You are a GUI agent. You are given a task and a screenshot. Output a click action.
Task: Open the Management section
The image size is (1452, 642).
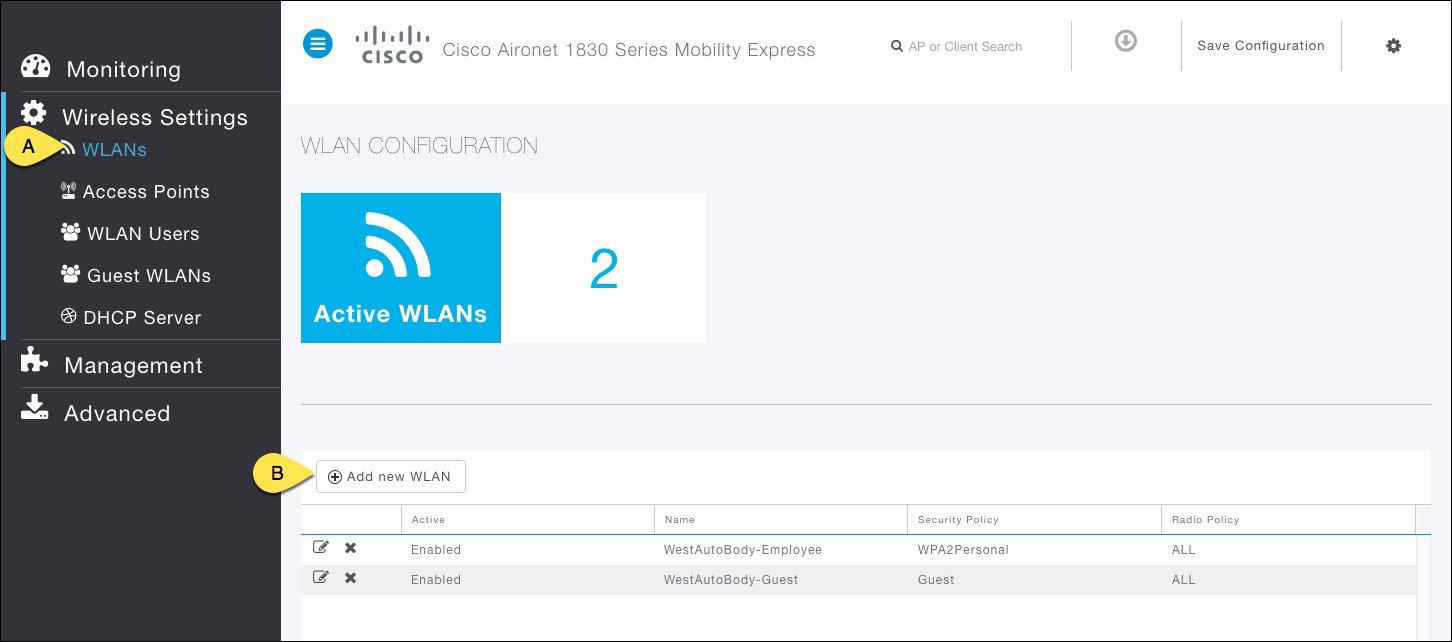[133, 365]
